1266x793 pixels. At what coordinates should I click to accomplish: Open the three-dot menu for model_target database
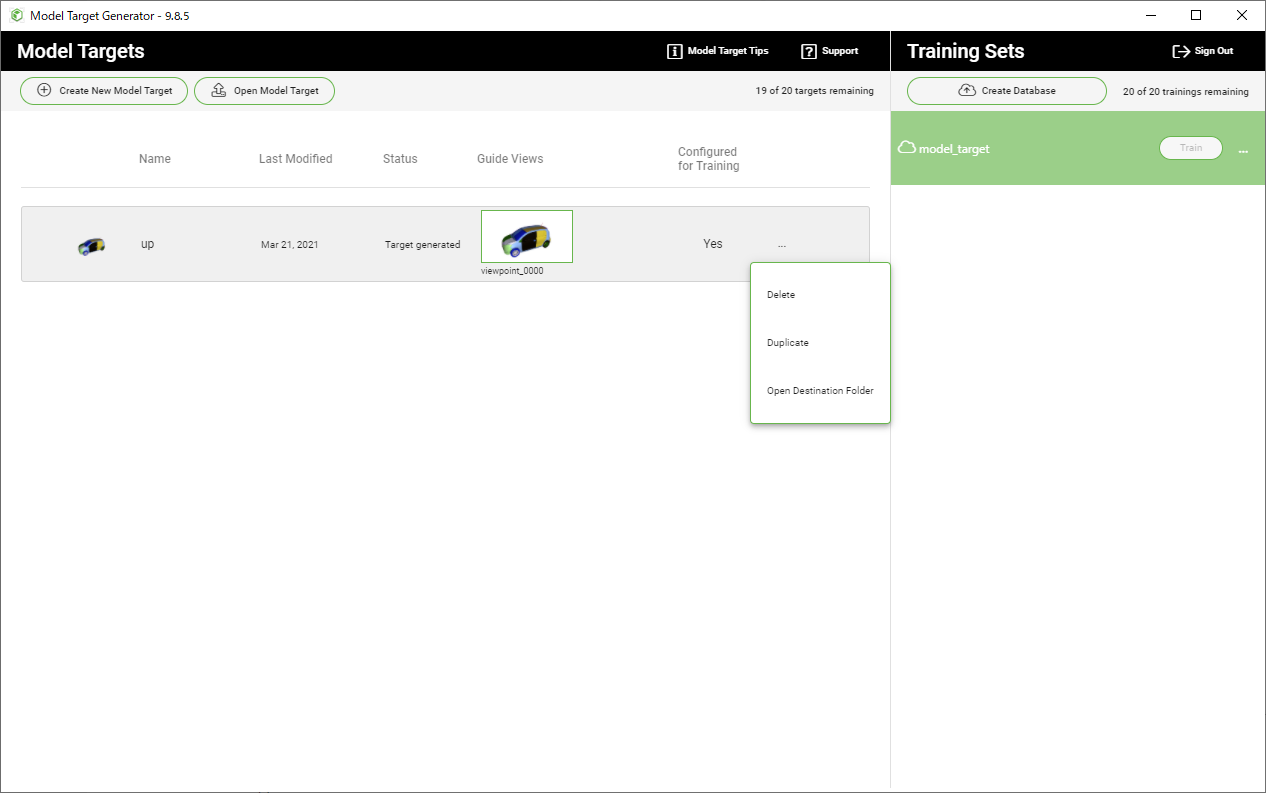tap(1243, 150)
